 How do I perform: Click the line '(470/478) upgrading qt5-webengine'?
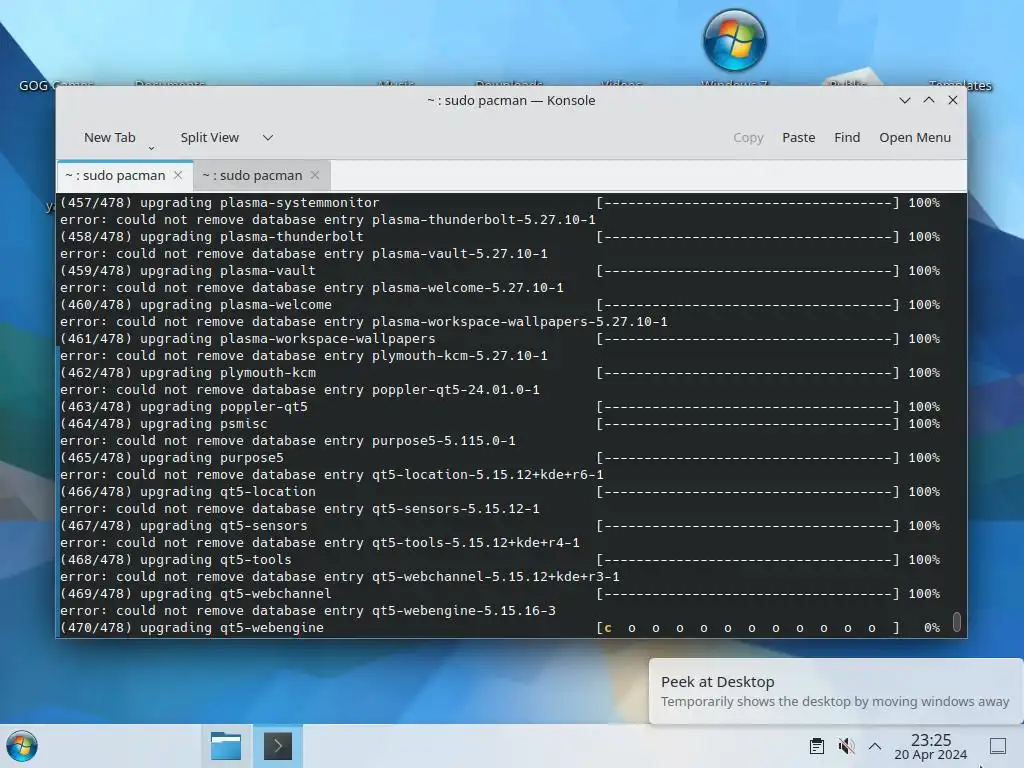pyautogui.click(x=191, y=628)
